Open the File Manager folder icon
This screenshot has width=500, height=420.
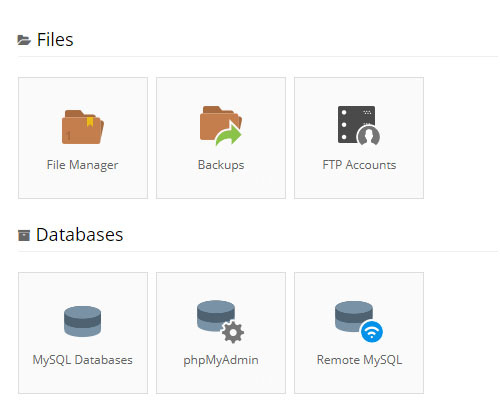coord(83,127)
